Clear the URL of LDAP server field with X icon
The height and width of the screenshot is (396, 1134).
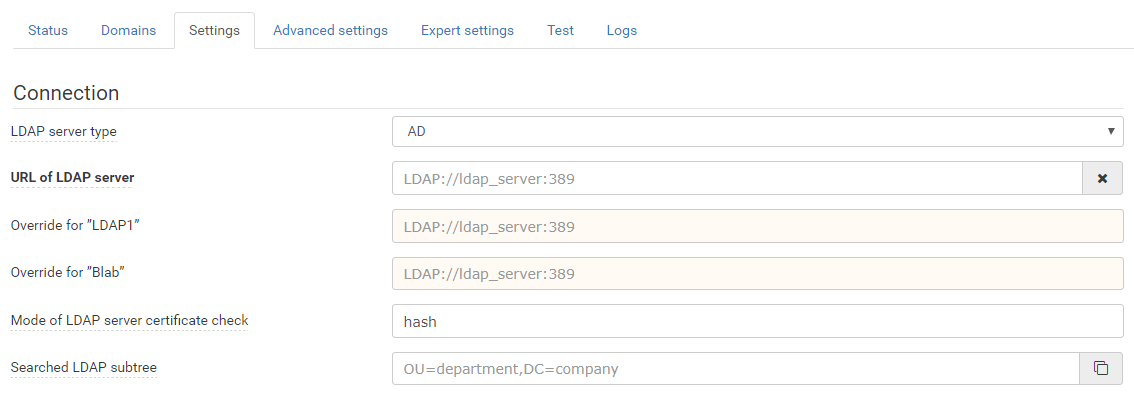click(1102, 178)
